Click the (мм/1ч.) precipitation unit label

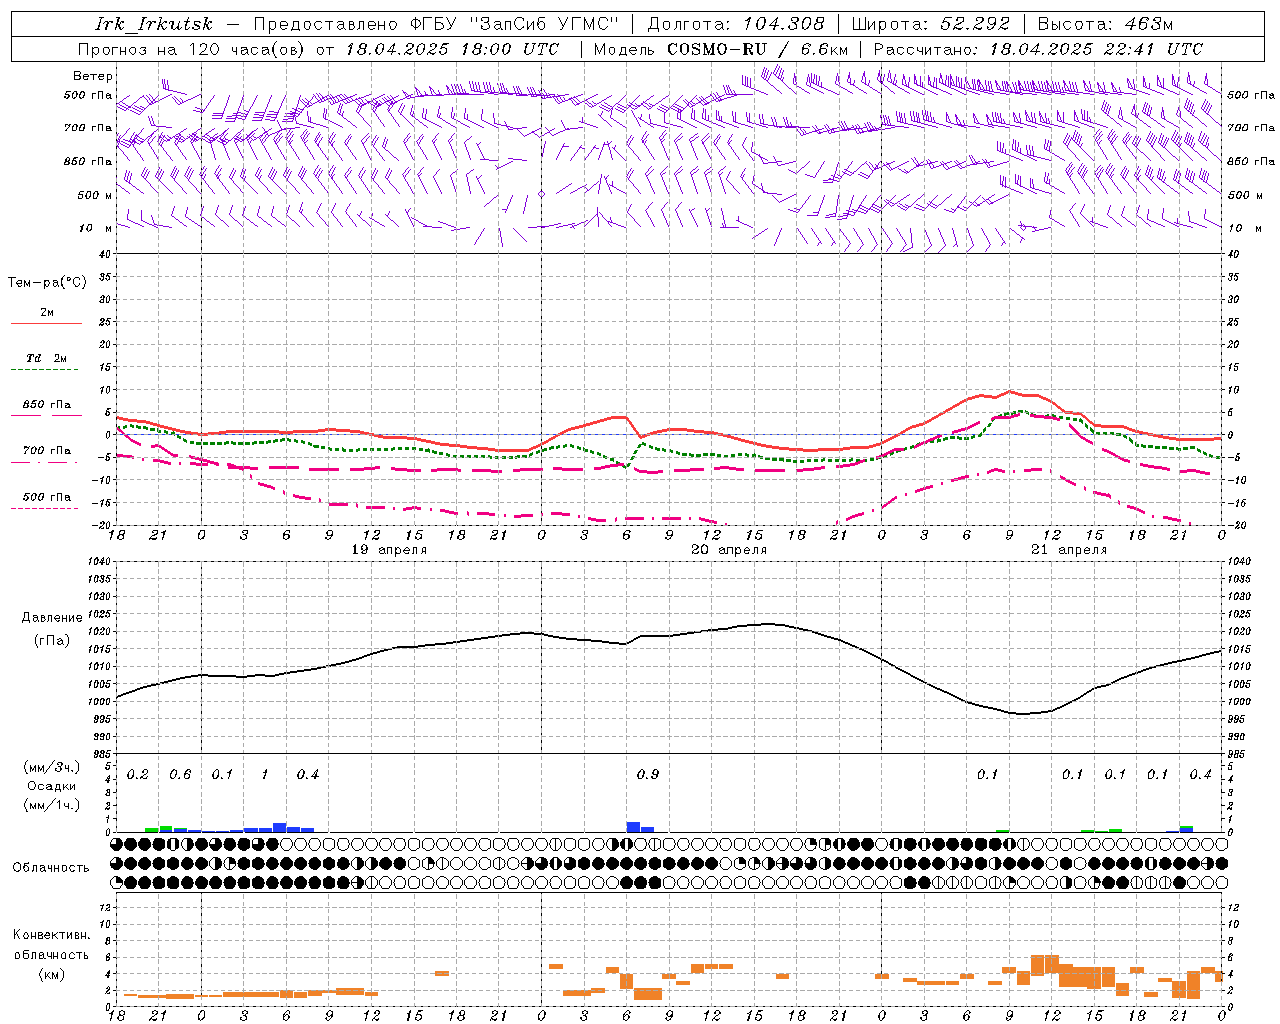pos(51,805)
